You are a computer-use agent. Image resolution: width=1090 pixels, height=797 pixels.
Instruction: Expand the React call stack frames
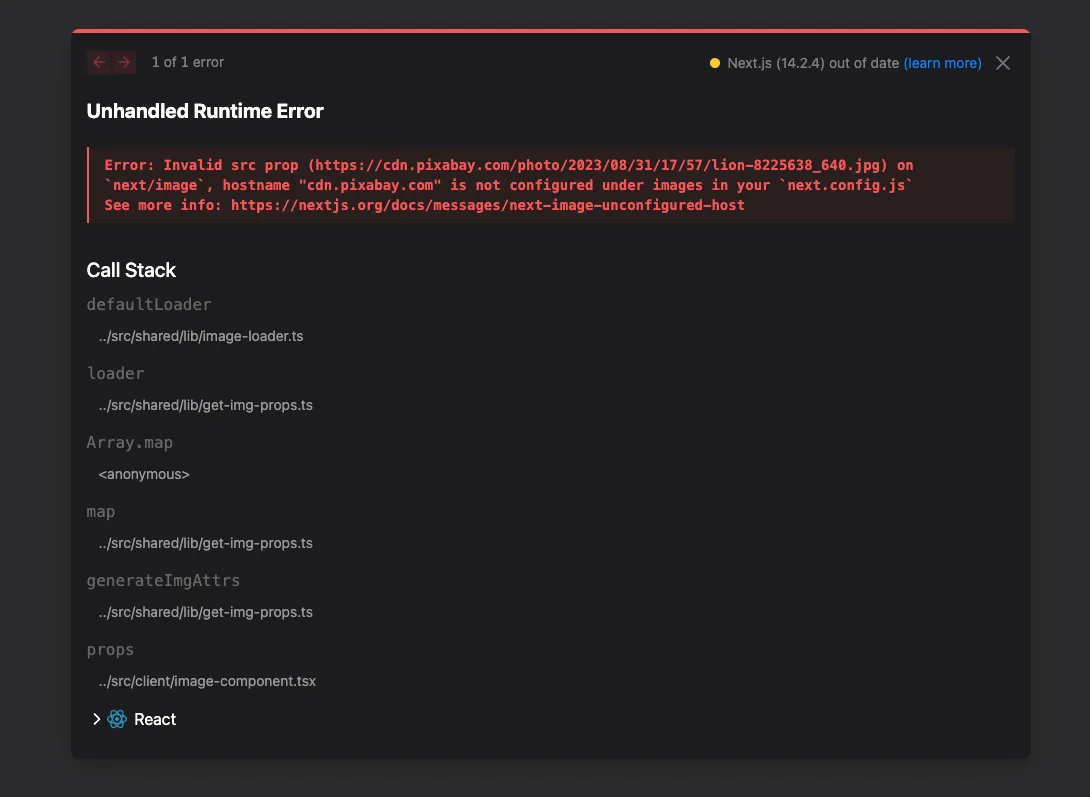97,719
